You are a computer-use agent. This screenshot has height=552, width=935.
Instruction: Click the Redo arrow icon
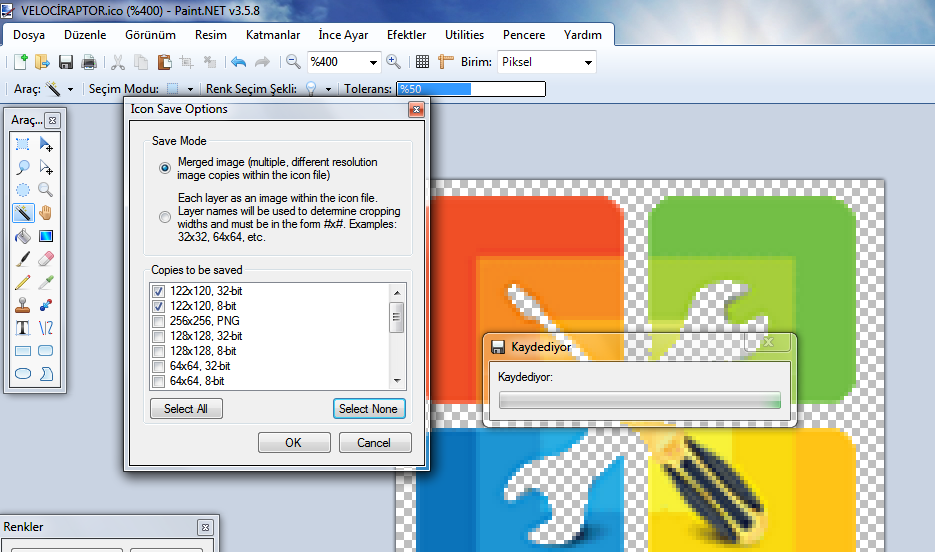262,62
